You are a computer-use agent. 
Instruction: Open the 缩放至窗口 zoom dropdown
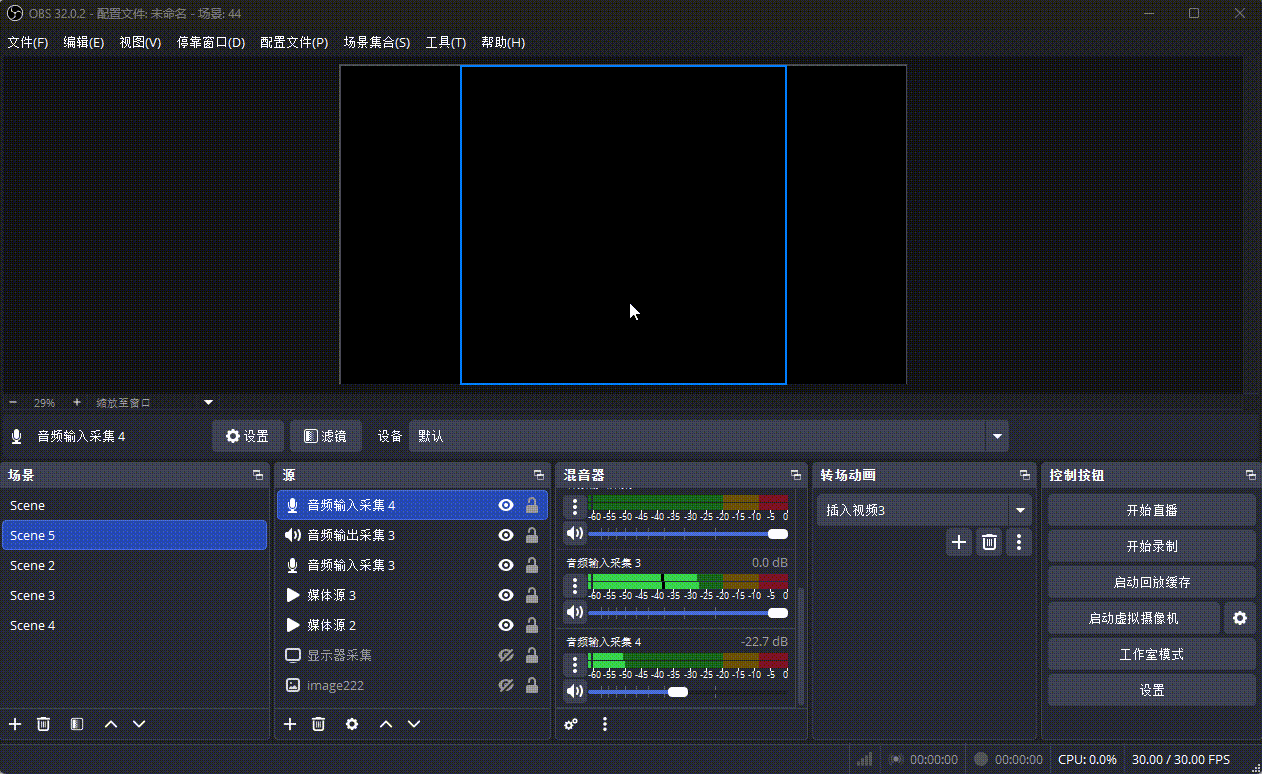207,402
